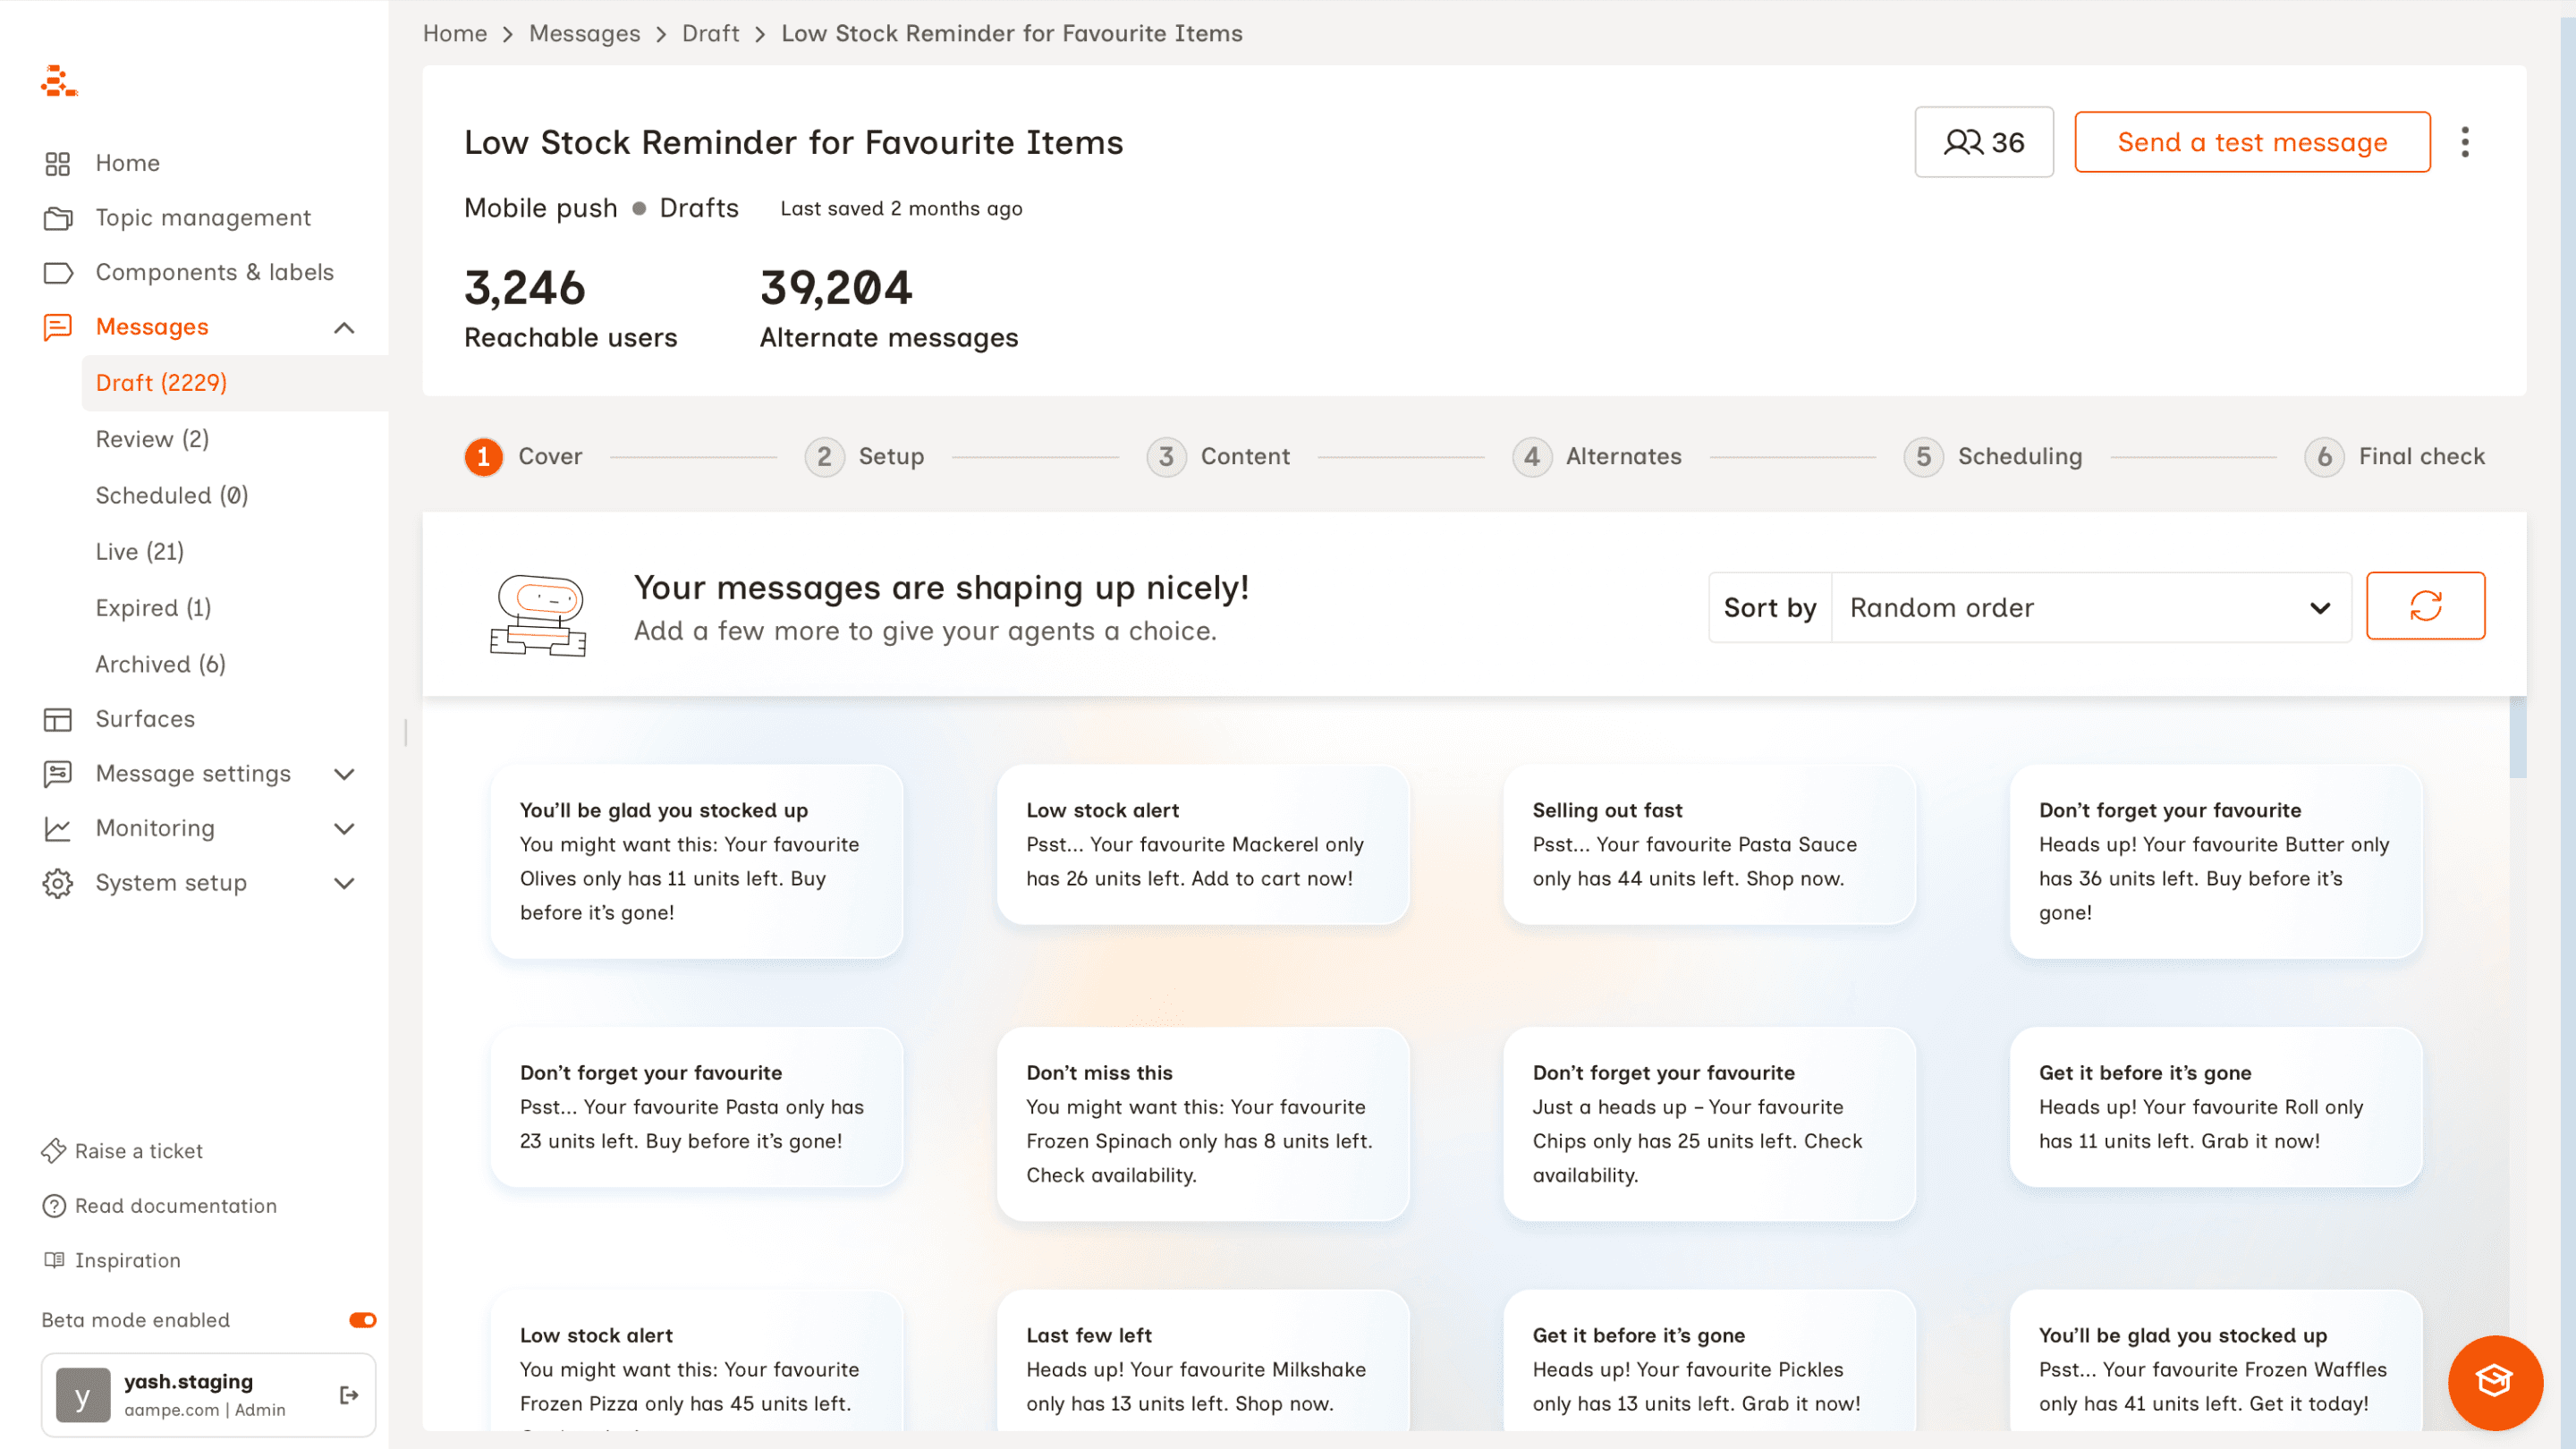
Task: Expand the System setup section
Action: pos(343,882)
